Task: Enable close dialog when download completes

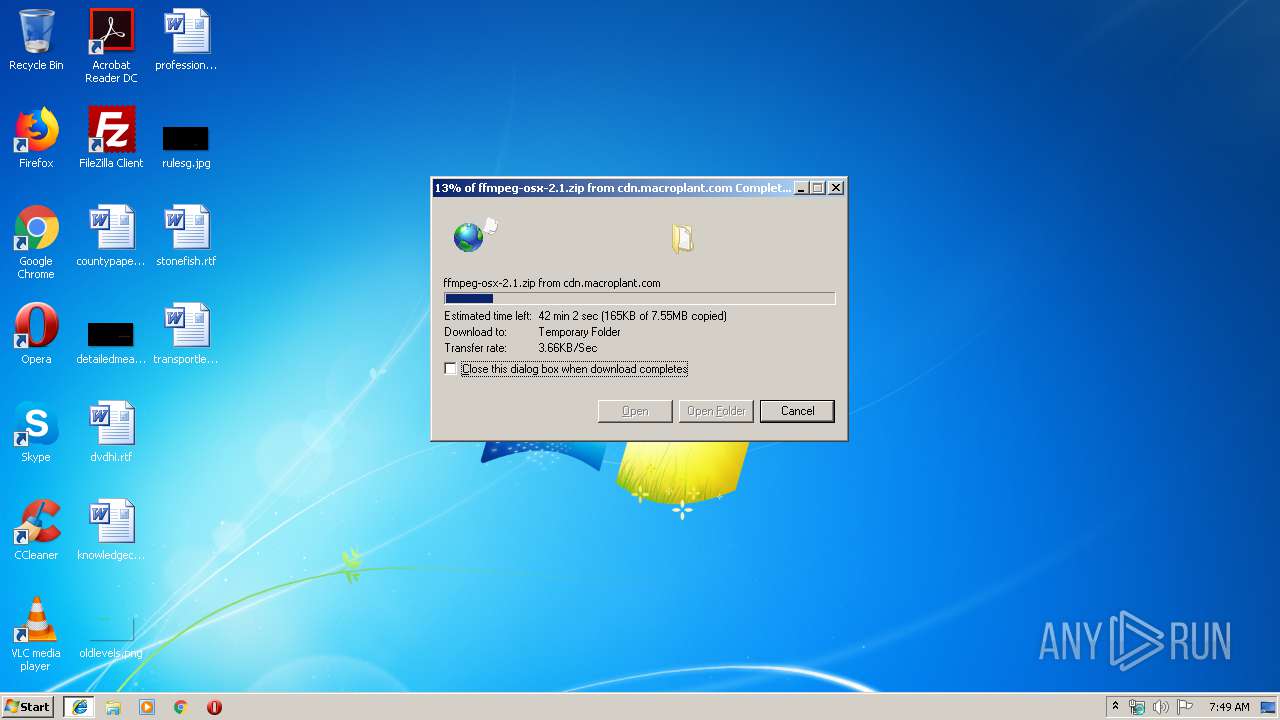Action: [x=451, y=369]
